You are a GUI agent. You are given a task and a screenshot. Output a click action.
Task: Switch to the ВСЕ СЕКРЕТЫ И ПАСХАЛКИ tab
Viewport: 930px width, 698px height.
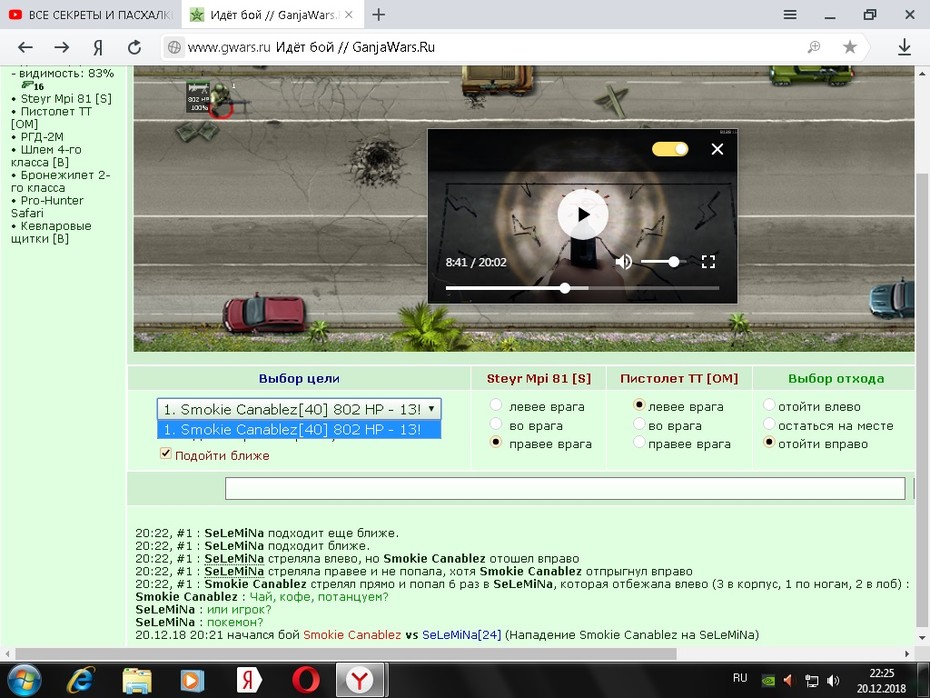[x=90, y=15]
